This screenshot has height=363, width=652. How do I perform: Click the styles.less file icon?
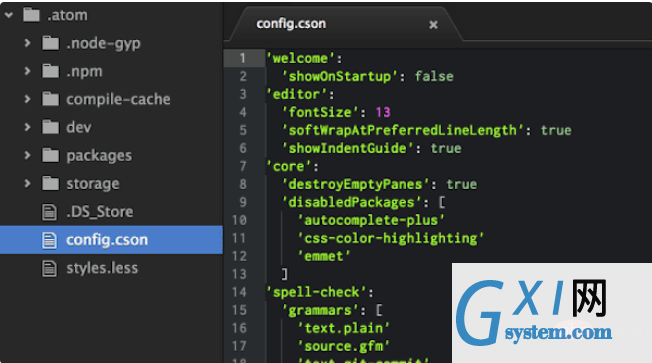[49, 268]
